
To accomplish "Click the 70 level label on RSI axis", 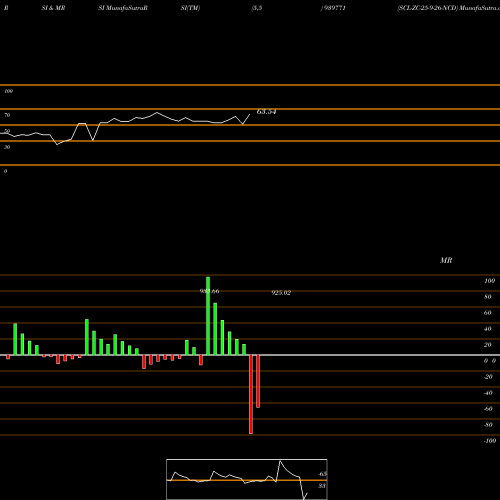I will click(7, 115).
